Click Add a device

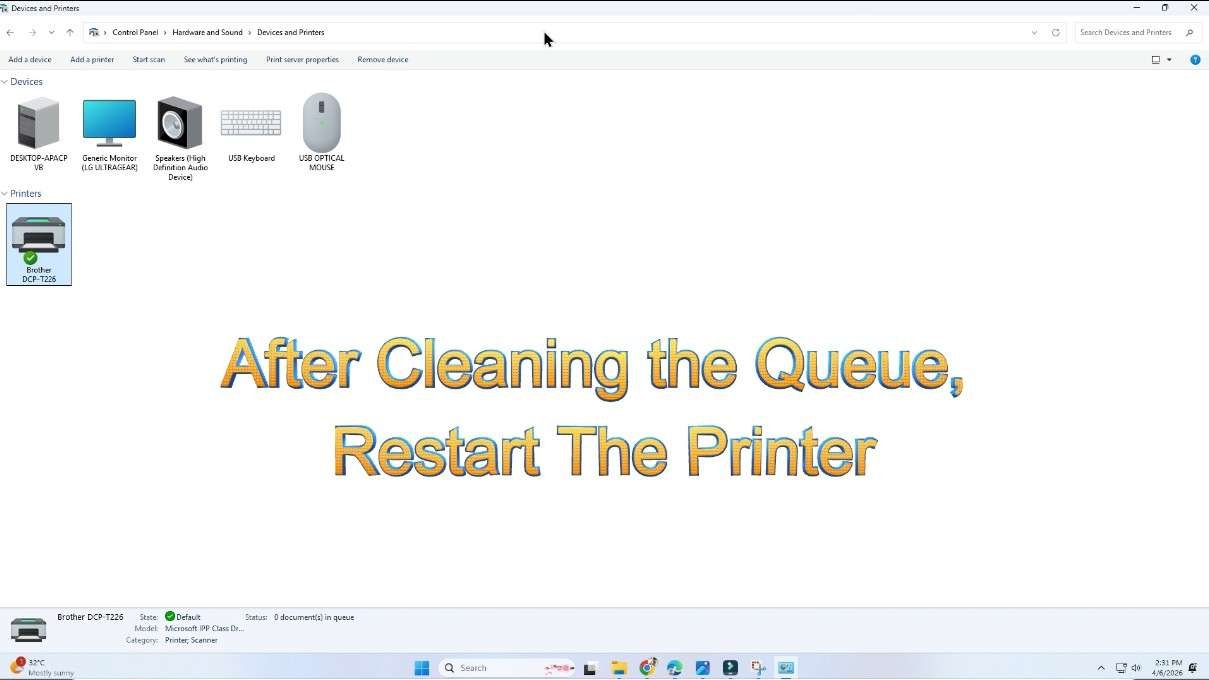tap(30, 60)
